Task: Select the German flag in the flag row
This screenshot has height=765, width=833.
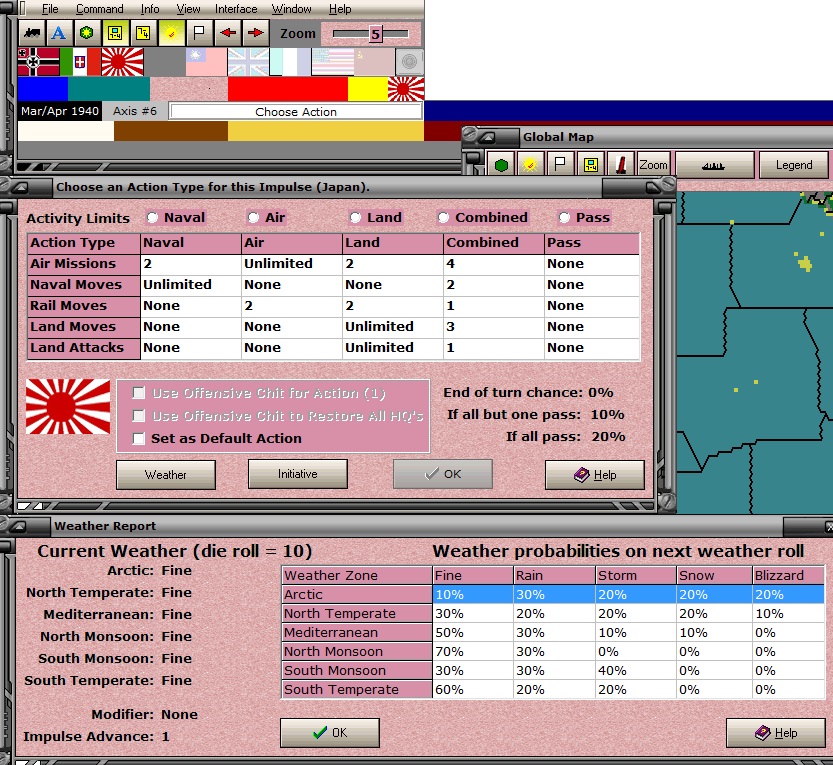Action: click(x=38, y=62)
